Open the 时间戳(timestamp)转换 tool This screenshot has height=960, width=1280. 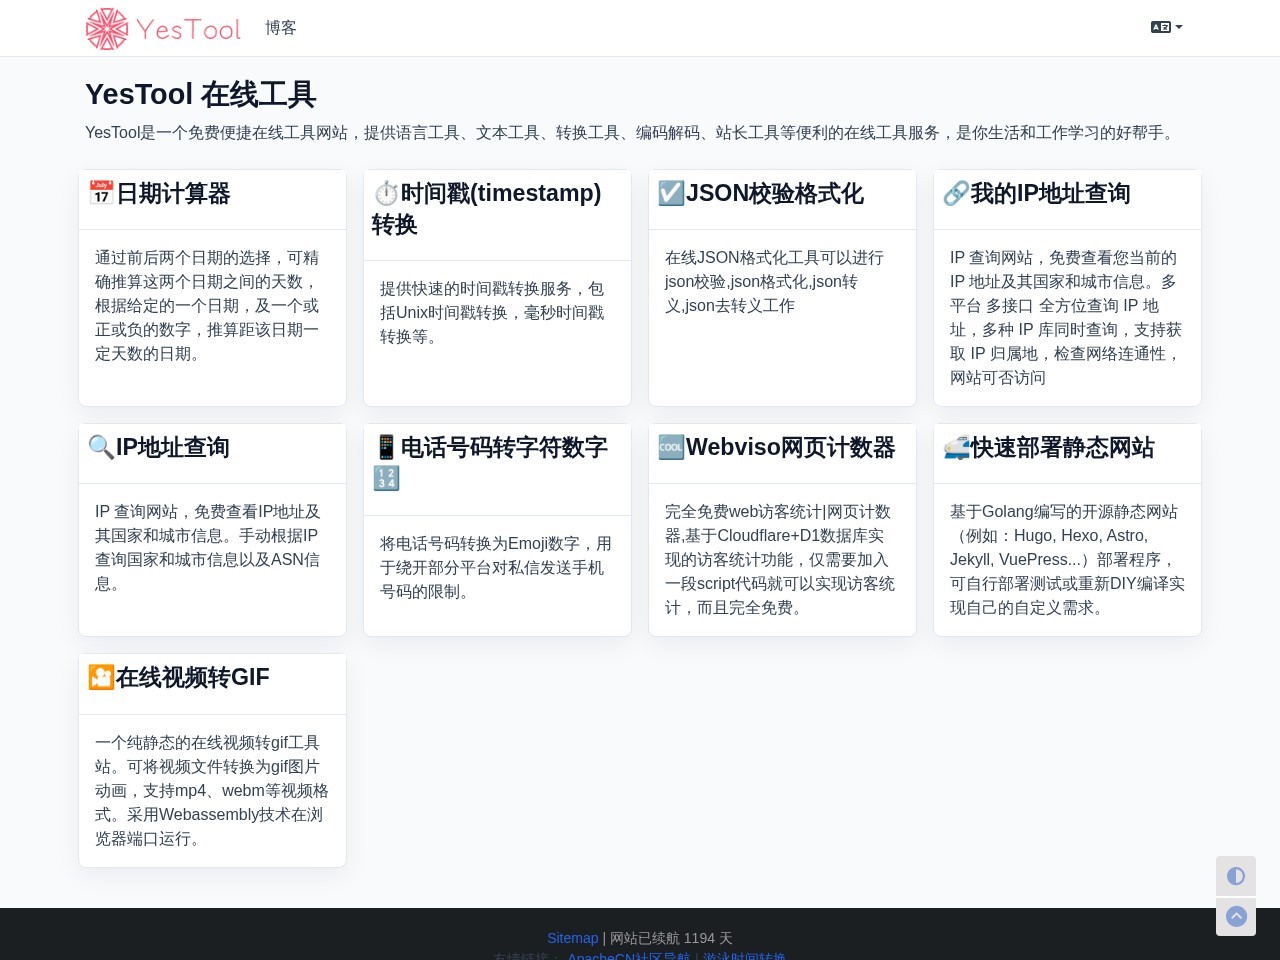pos(487,208)
